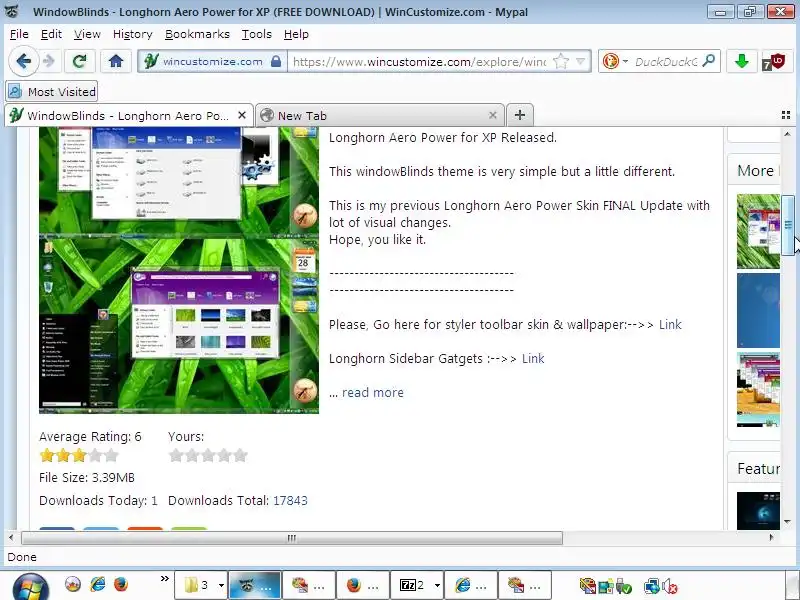Reload the current page
The height and width of the screenshot is (600, 800).
click(x=79, y=61)
